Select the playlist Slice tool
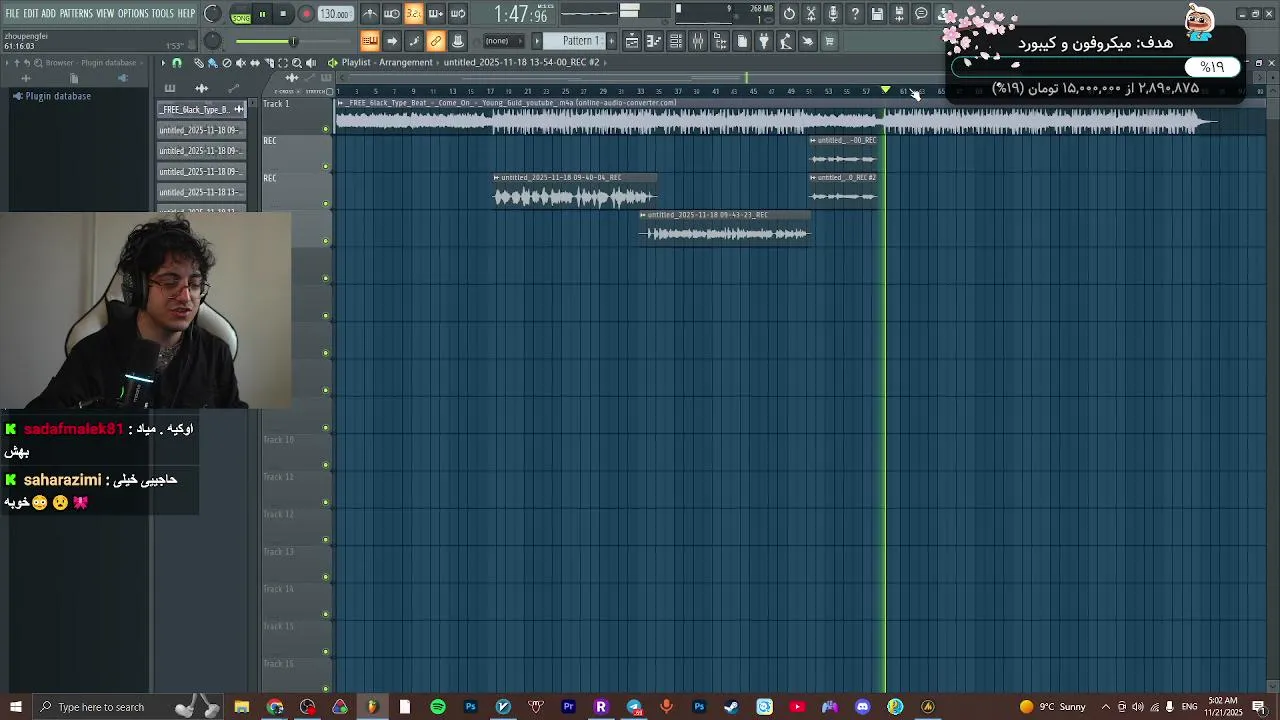 (268, 63)
